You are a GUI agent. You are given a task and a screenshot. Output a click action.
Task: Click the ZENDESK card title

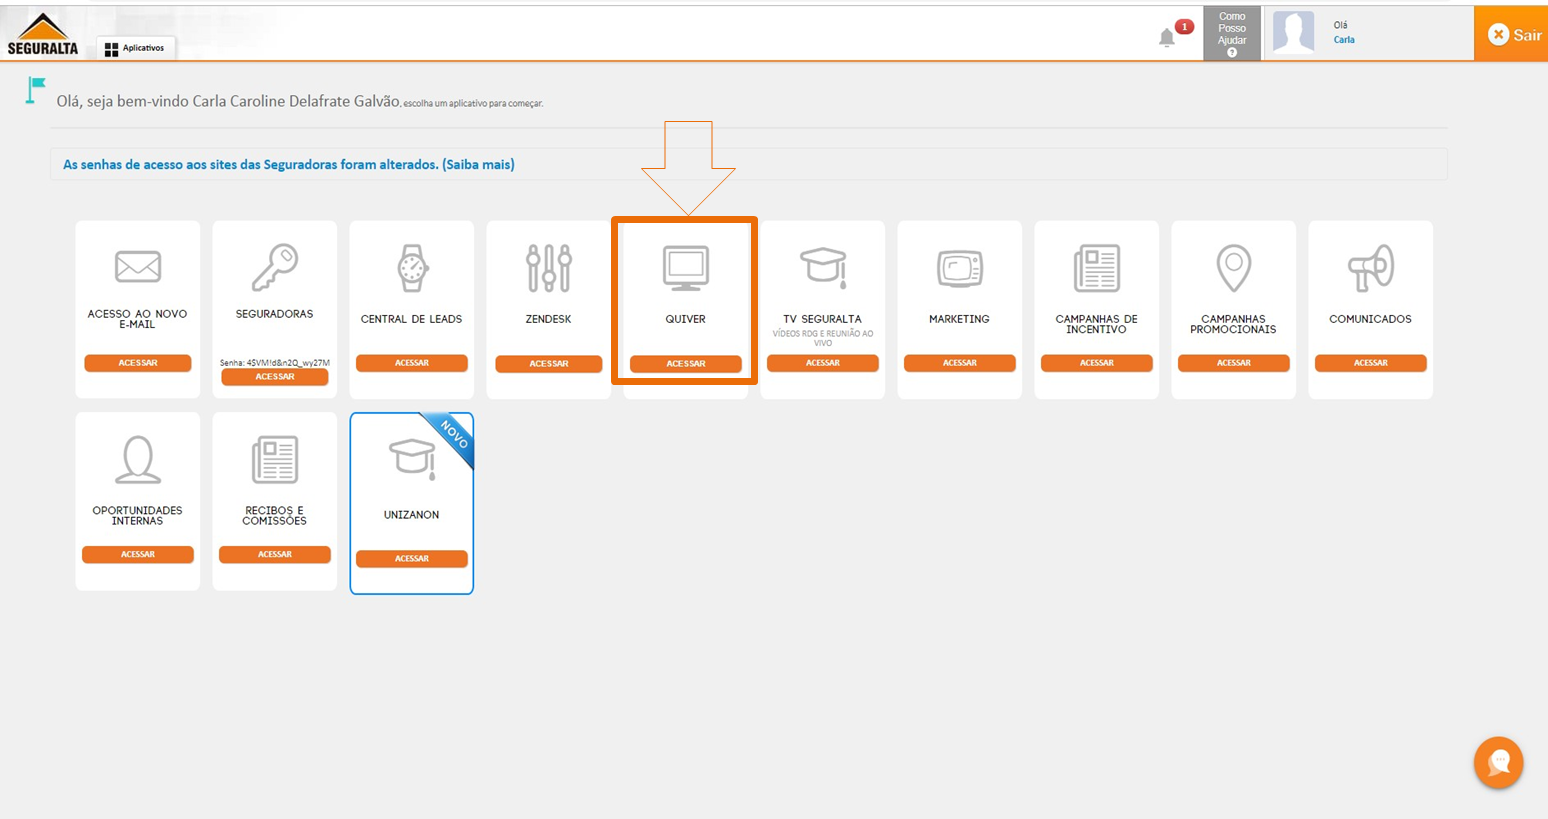548,319
